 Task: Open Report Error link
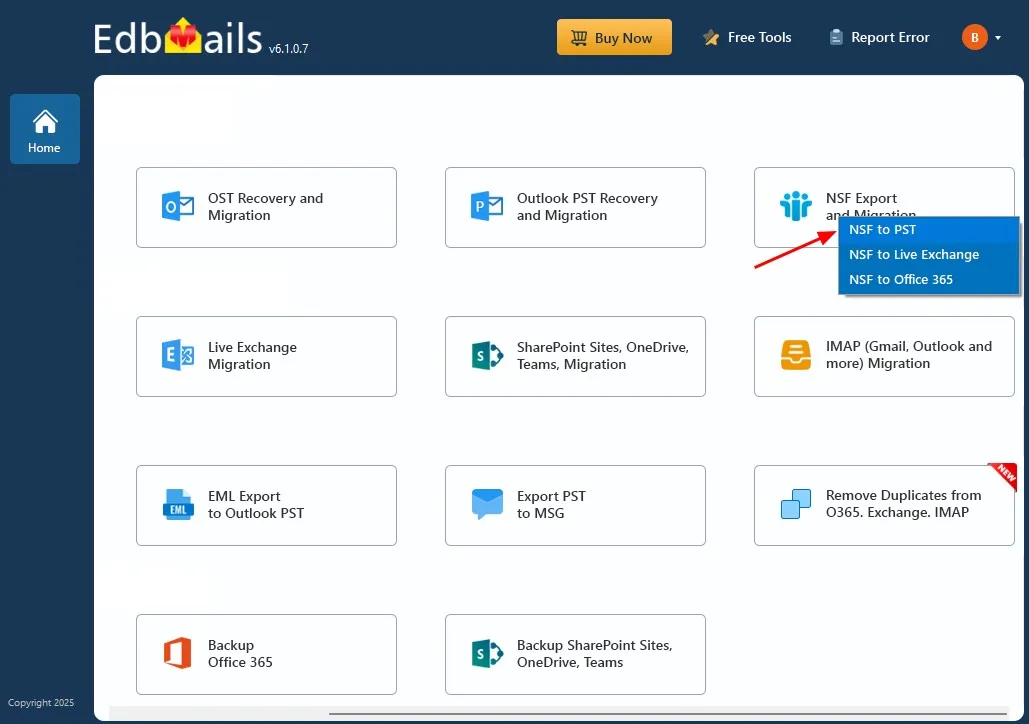(x=879, y=37)
